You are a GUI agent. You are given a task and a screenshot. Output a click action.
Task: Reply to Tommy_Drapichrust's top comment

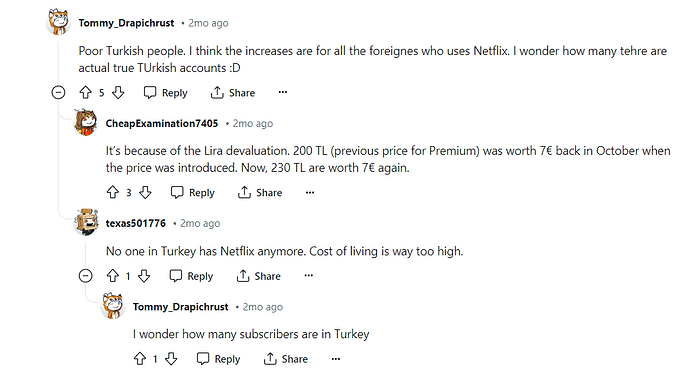165,93
